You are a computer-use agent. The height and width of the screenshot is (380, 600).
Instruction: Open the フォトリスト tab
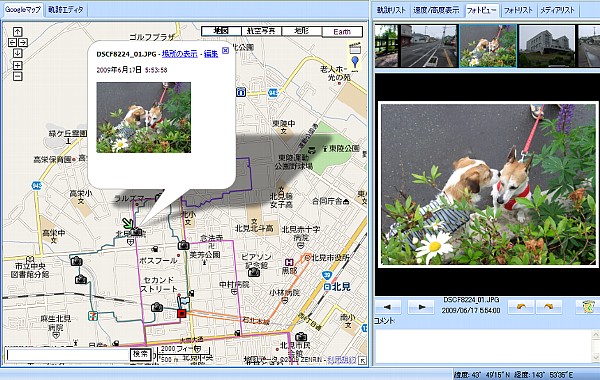pos(518,10)
